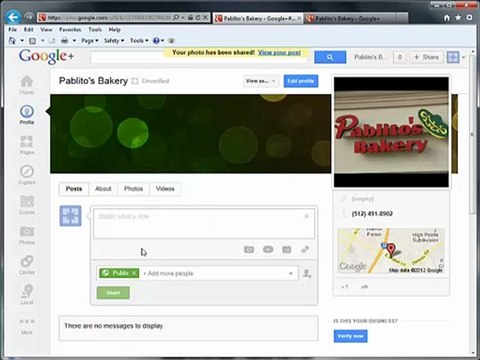Go back using the browser back arrow
This screenshot has height=360, width=480.
coord(13,17)
